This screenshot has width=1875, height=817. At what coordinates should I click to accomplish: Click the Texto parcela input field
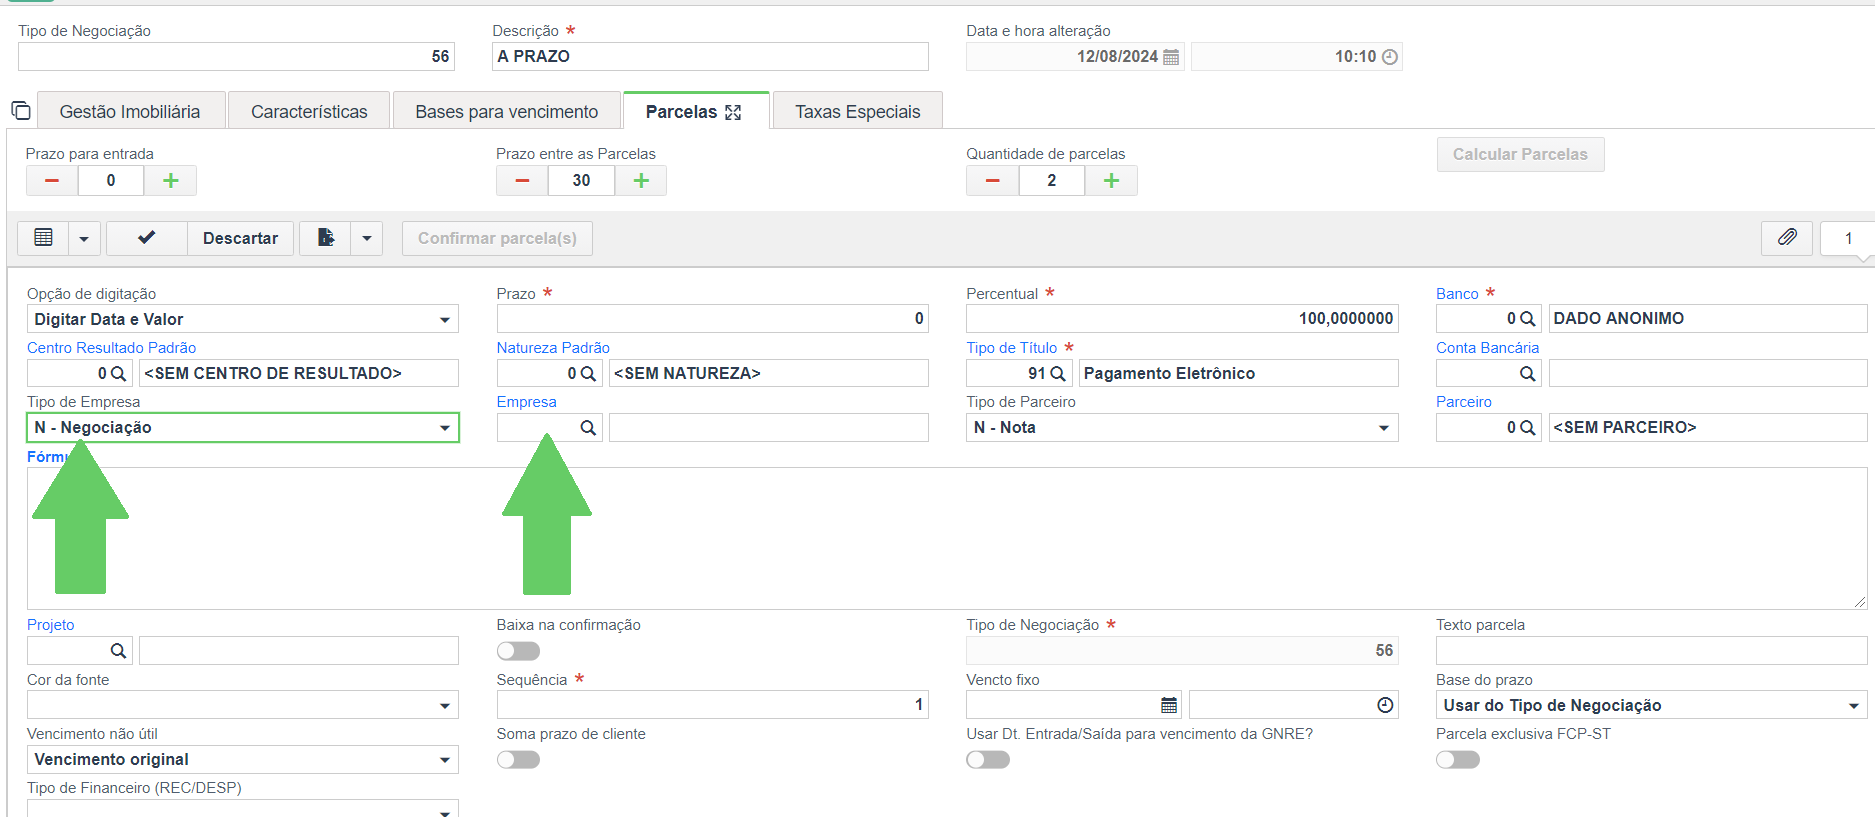pyautogui.click(x=1651, y=651)
